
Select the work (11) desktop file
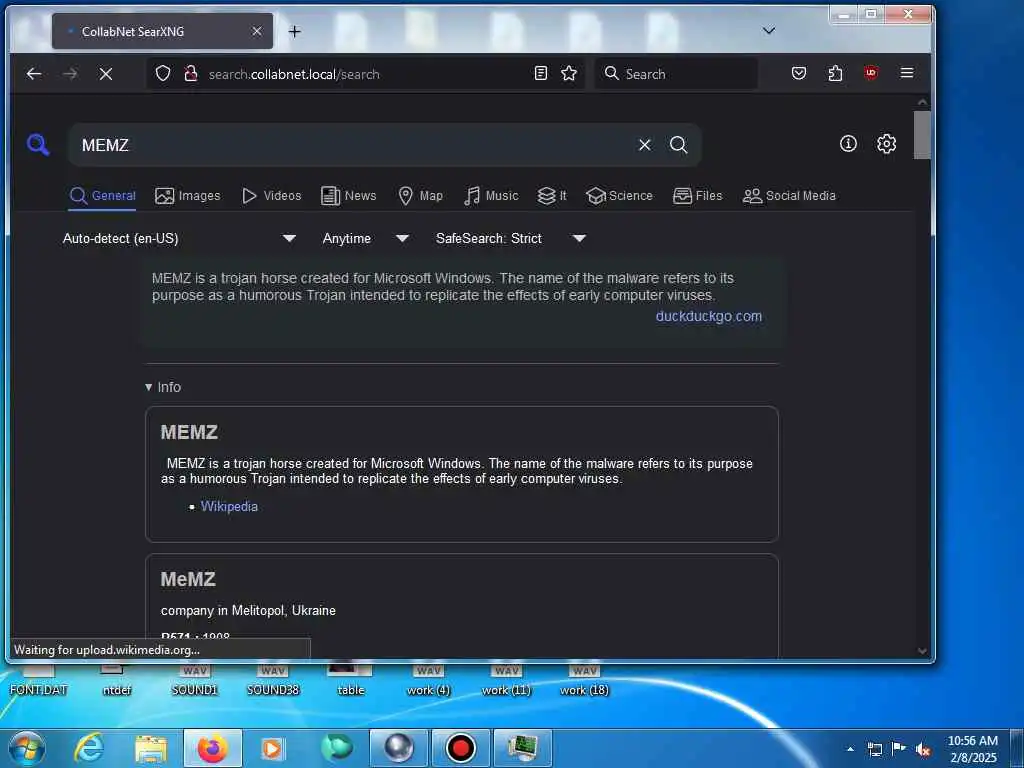(x=507, y=680)
